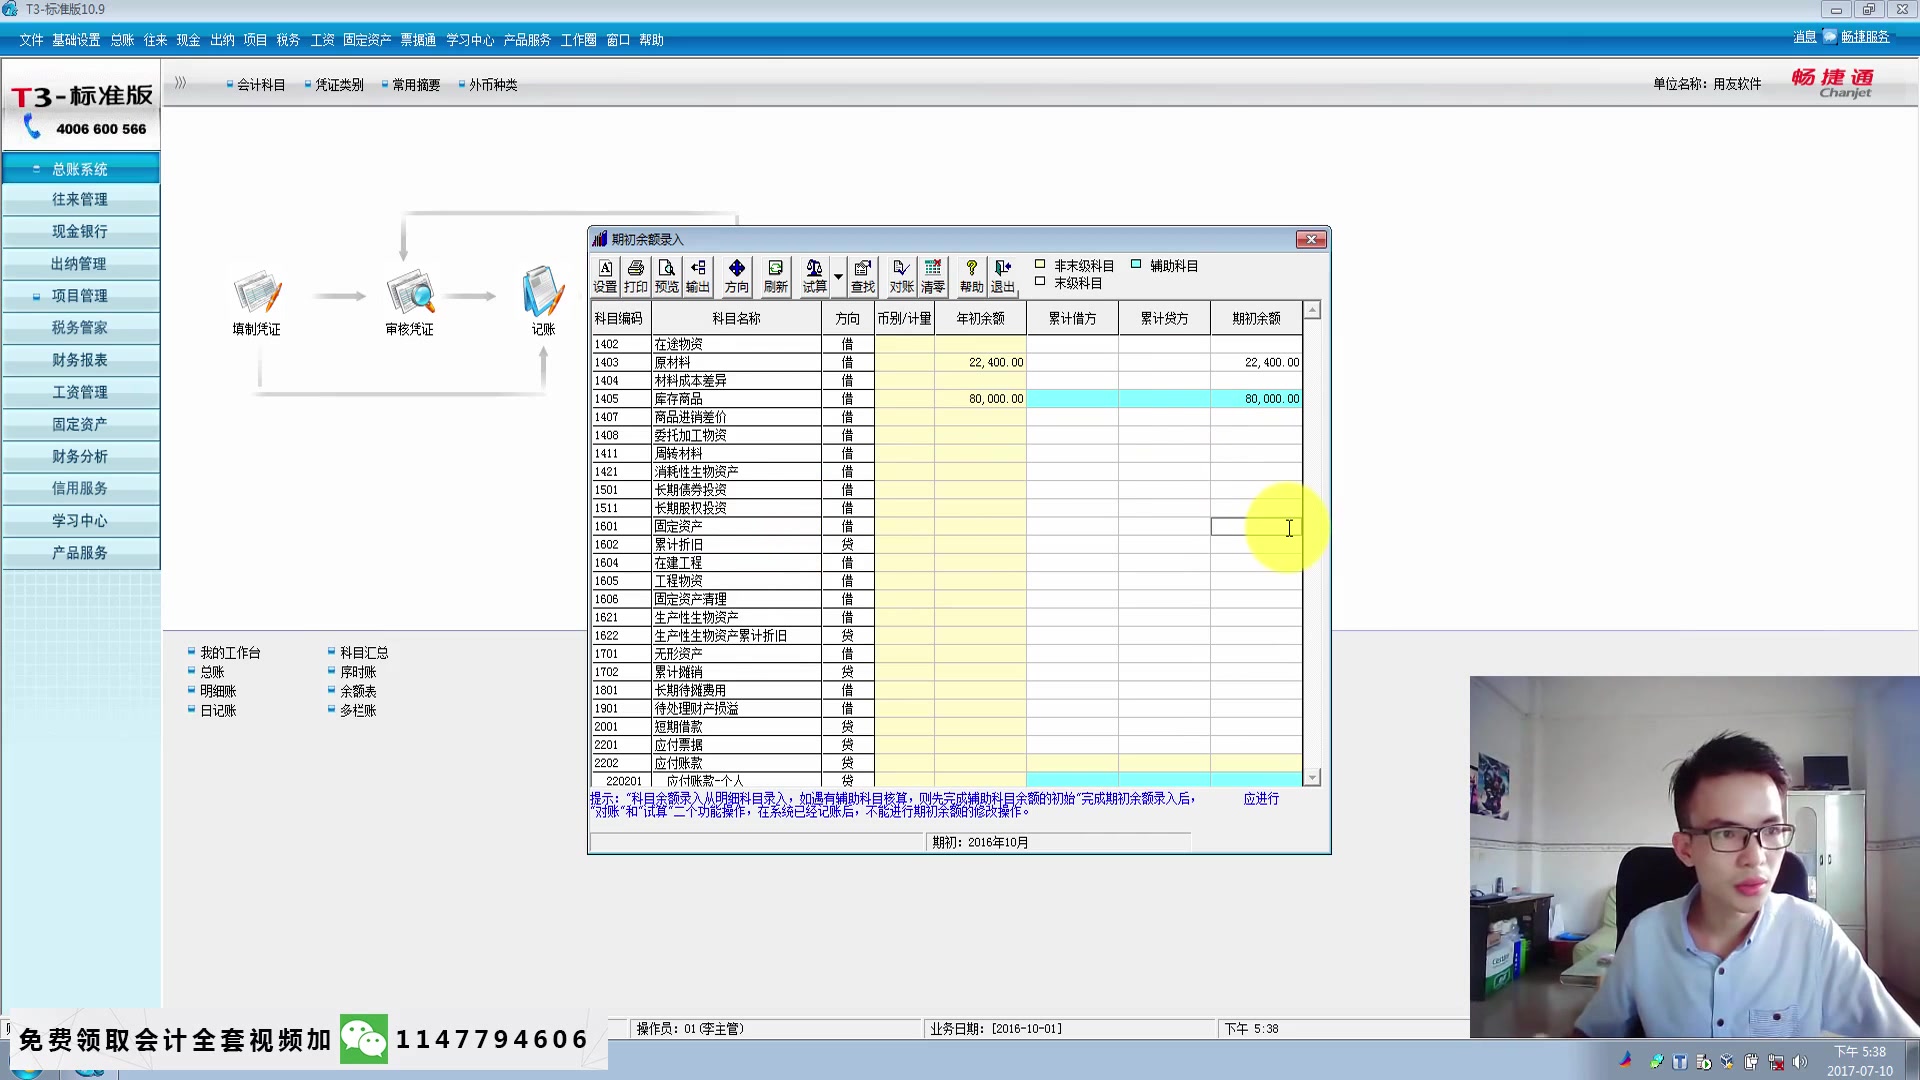The image size is (1920, 1080).
Task: Open the 会计科目 link
Action: tap(260, 85)
